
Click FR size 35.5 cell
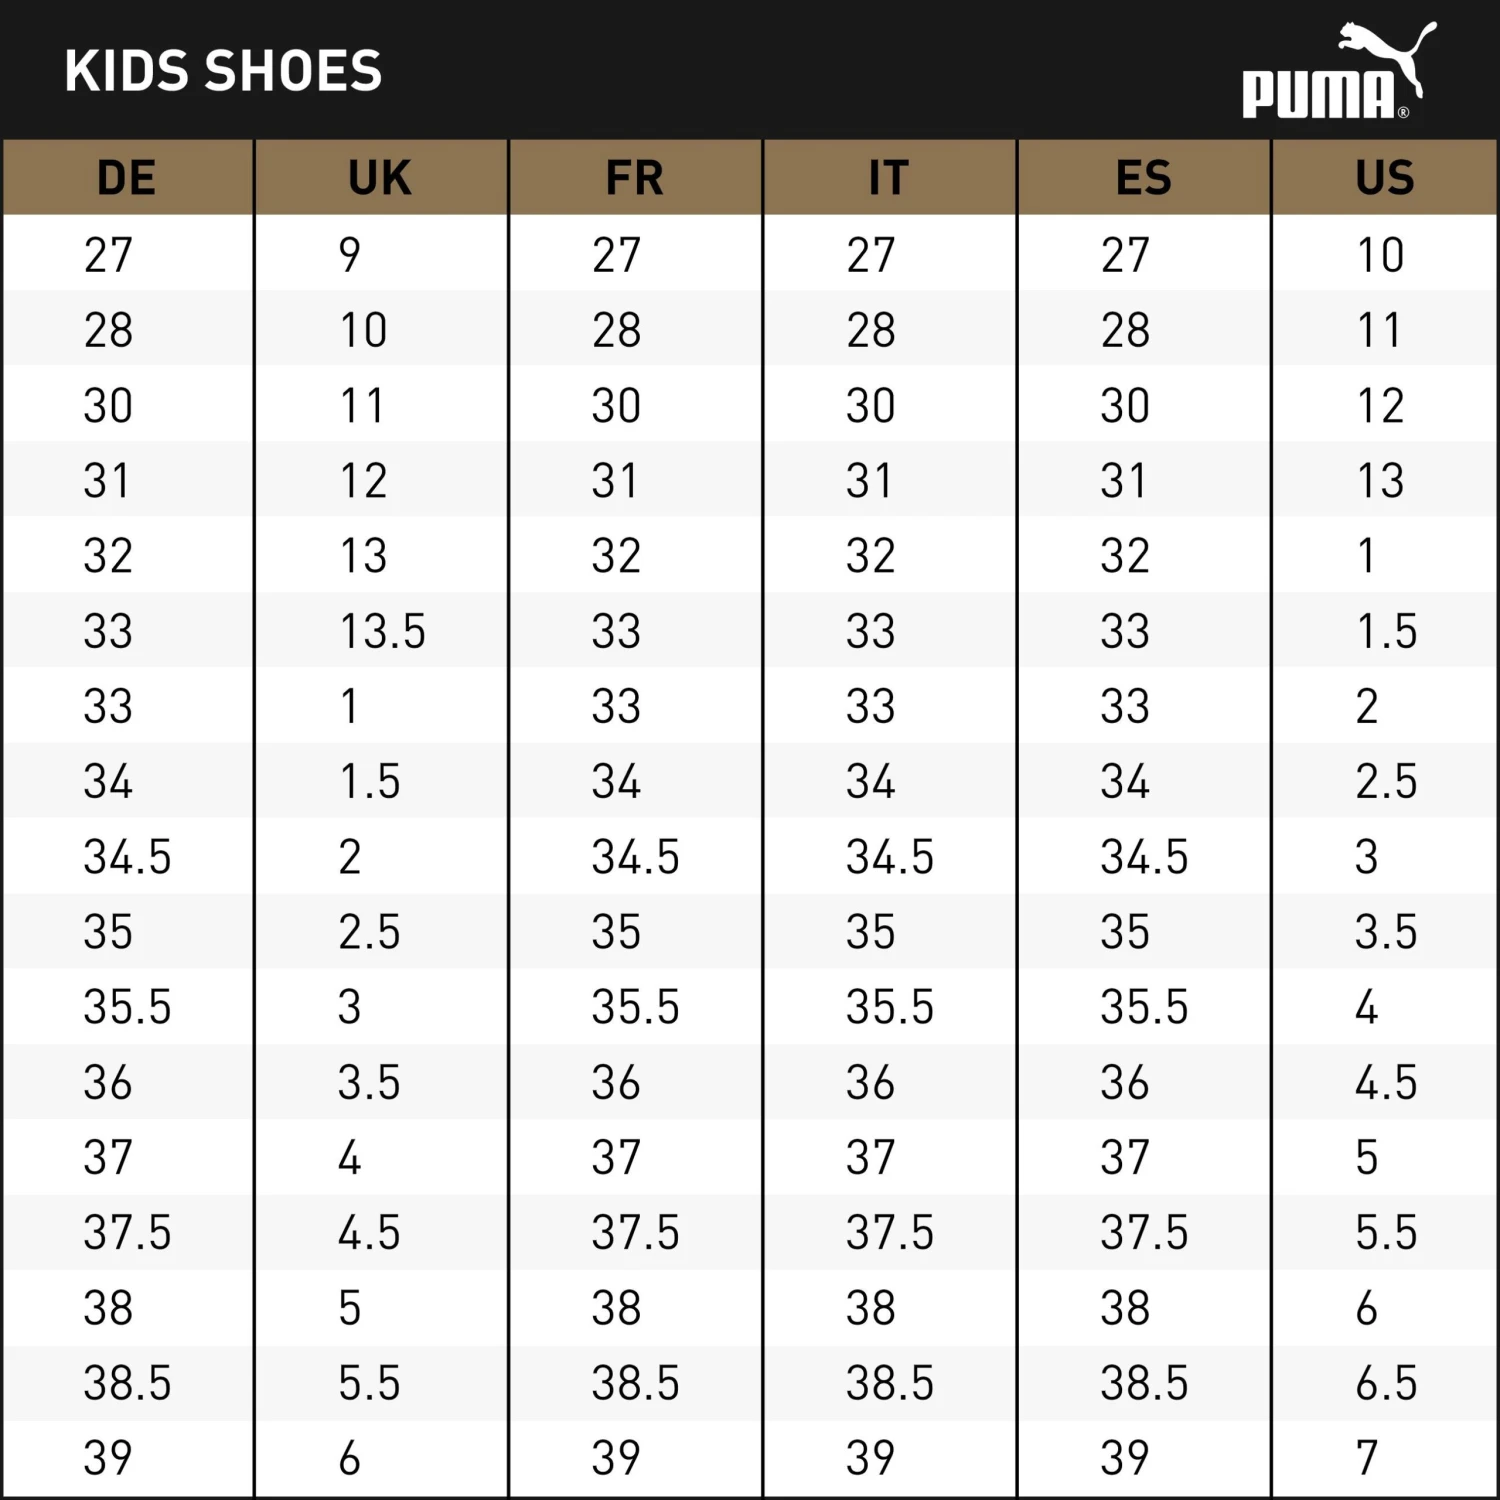tap(635, 1007)
